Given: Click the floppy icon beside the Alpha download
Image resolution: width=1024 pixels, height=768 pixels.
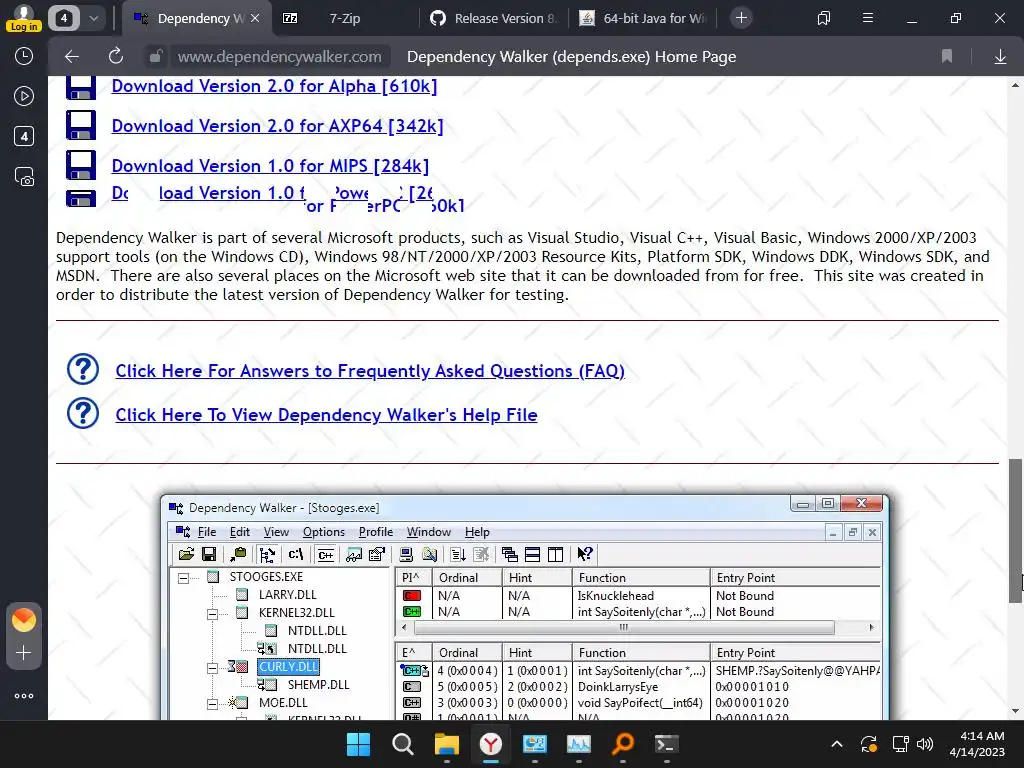Looking at the screenshot, I should click(x=81, y=87).
